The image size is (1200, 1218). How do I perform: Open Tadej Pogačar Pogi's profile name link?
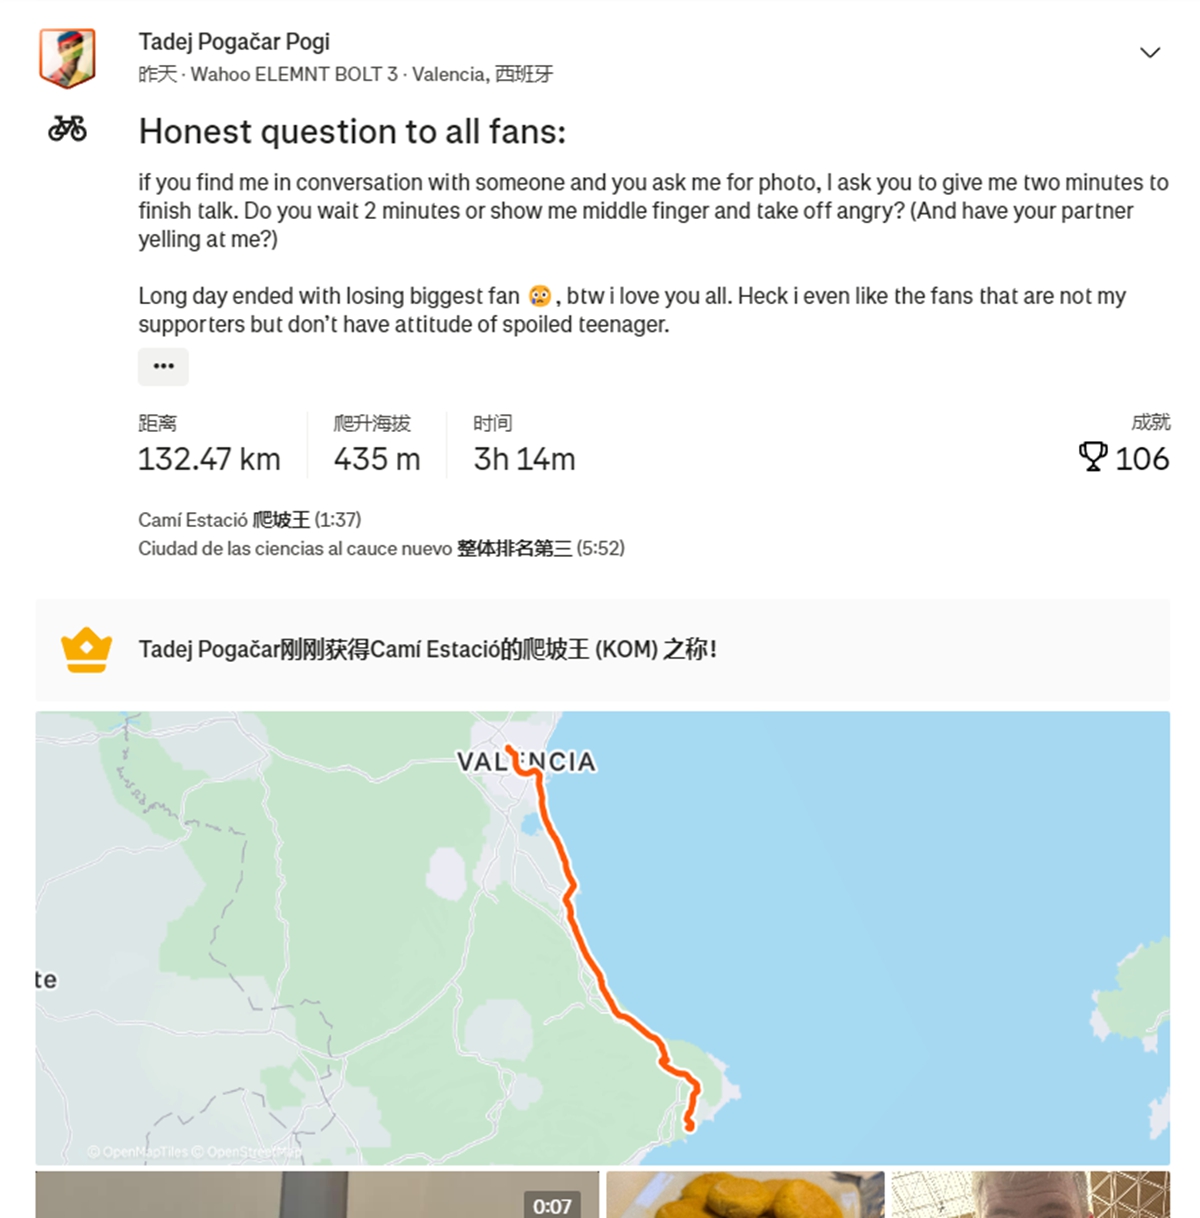(234, 42)
